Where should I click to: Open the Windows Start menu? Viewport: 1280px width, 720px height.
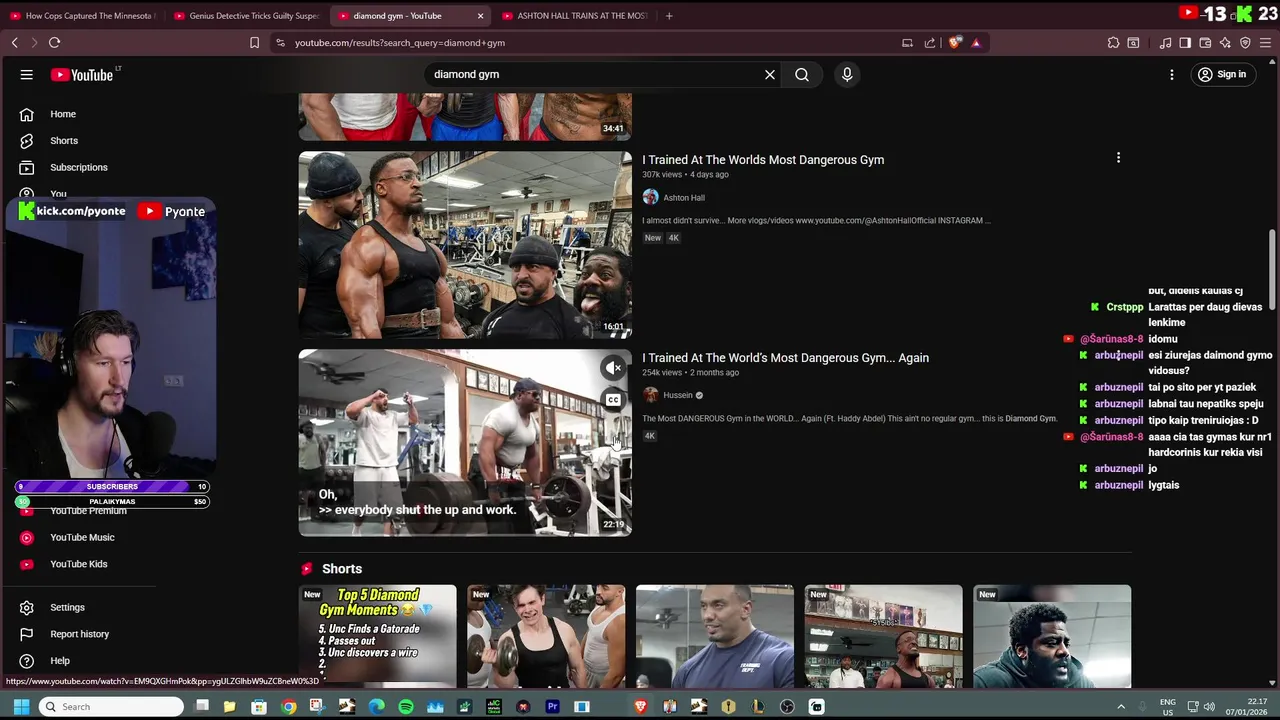pyautogui.click(x=21, y=707)
